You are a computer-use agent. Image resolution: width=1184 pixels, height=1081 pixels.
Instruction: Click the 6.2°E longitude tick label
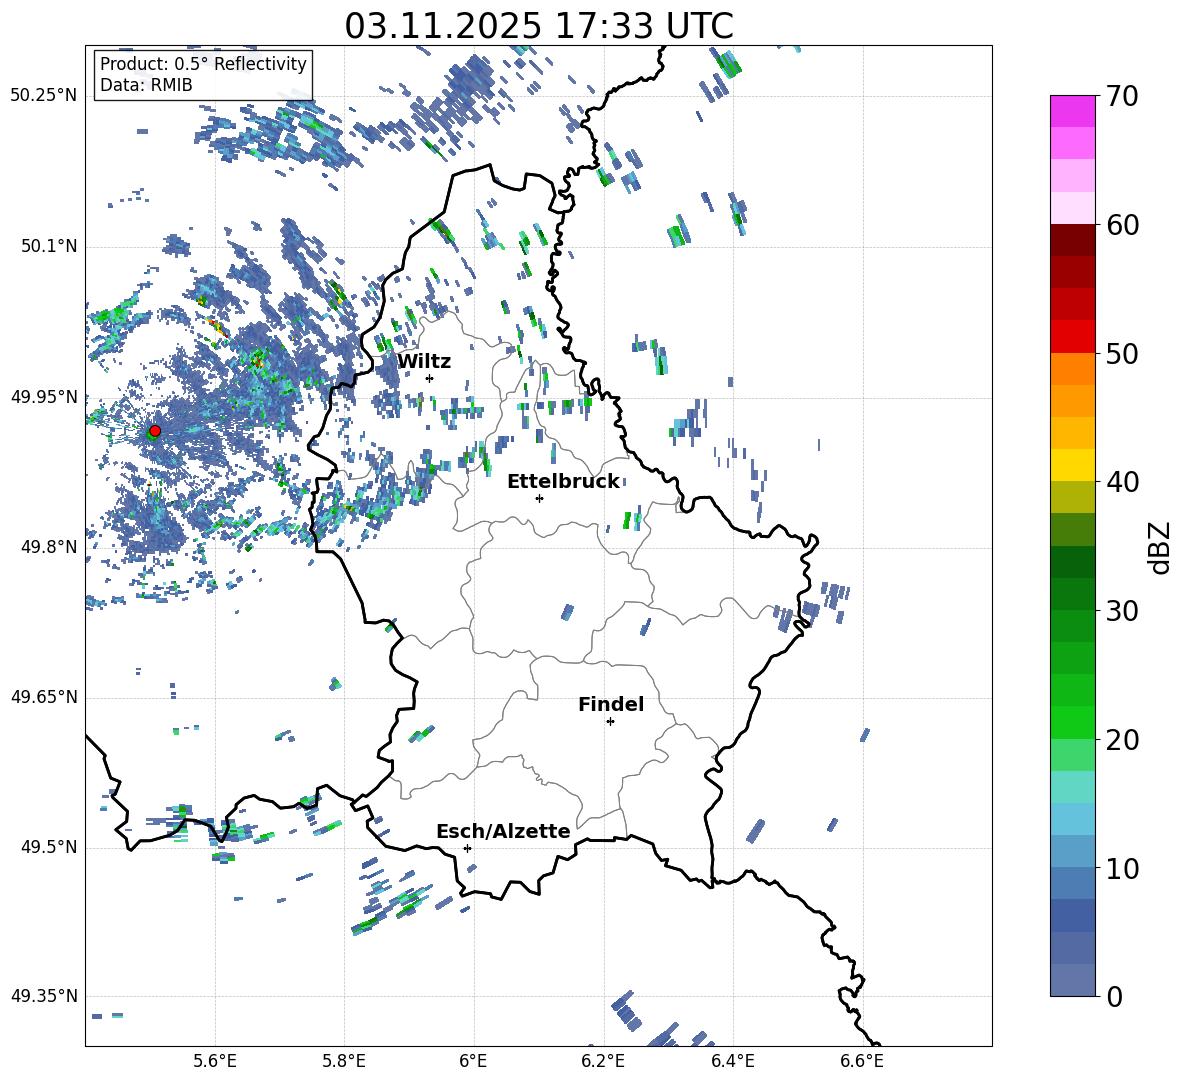(603, 1061)
